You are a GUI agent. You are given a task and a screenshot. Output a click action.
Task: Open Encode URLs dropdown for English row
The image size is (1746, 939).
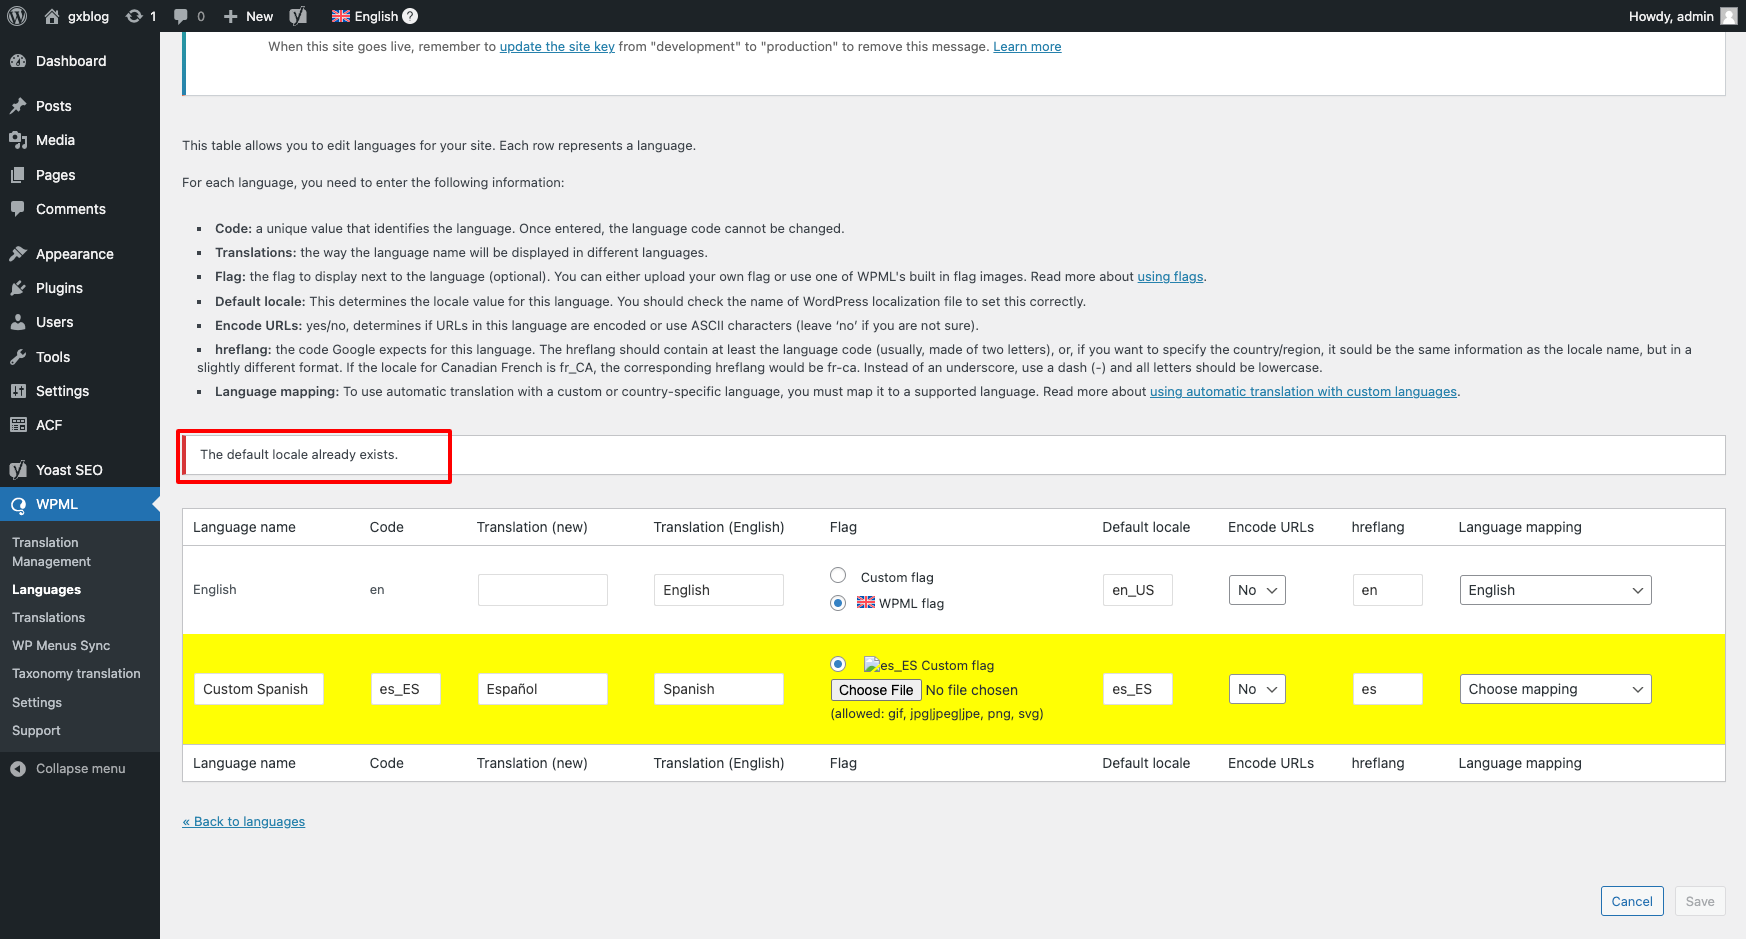pos(1257,590)
